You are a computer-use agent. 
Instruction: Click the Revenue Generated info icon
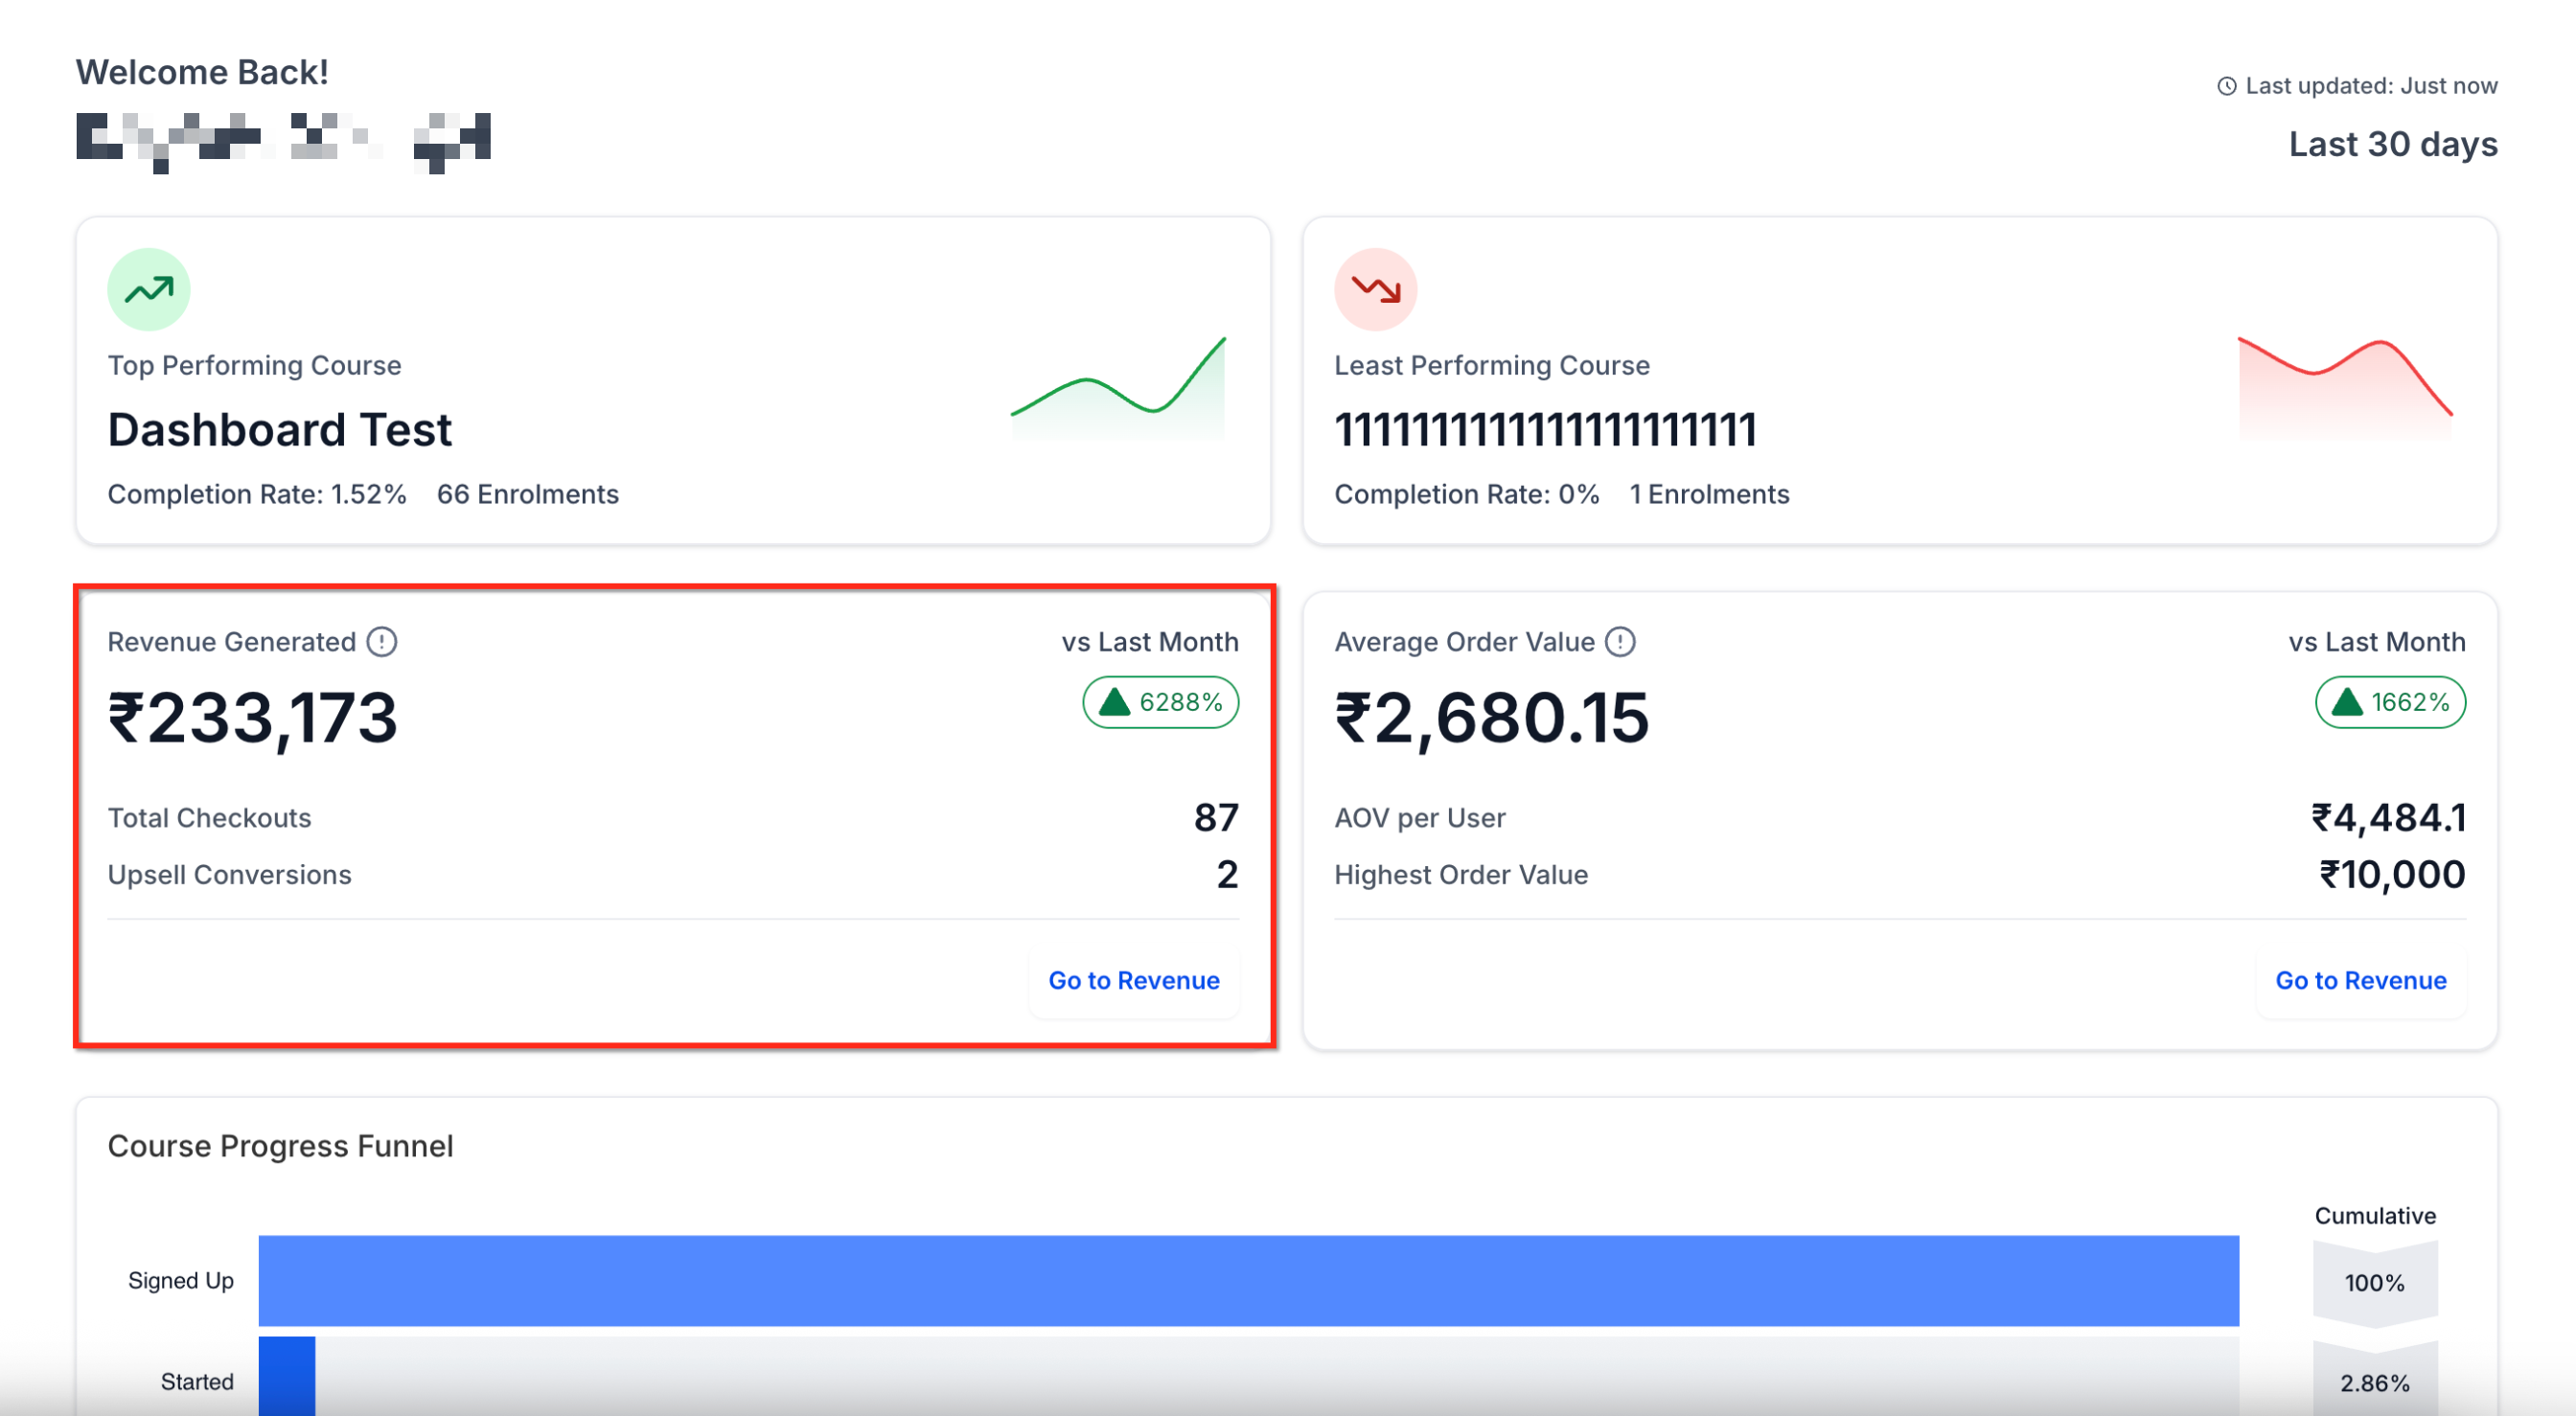click(x=382, y=642)
